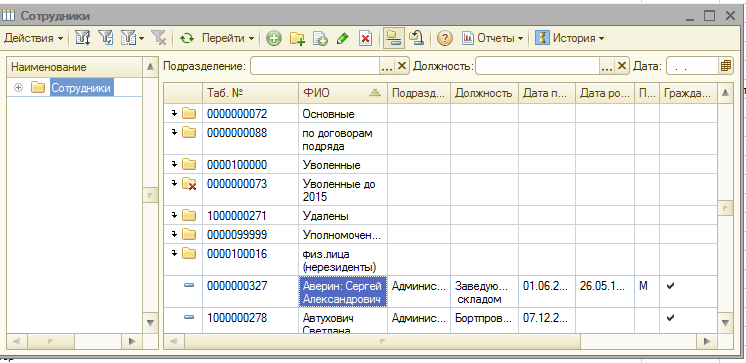Add a new employee with green plus
This screenshot has width=746, height=363.
click(x=274, y=39)
